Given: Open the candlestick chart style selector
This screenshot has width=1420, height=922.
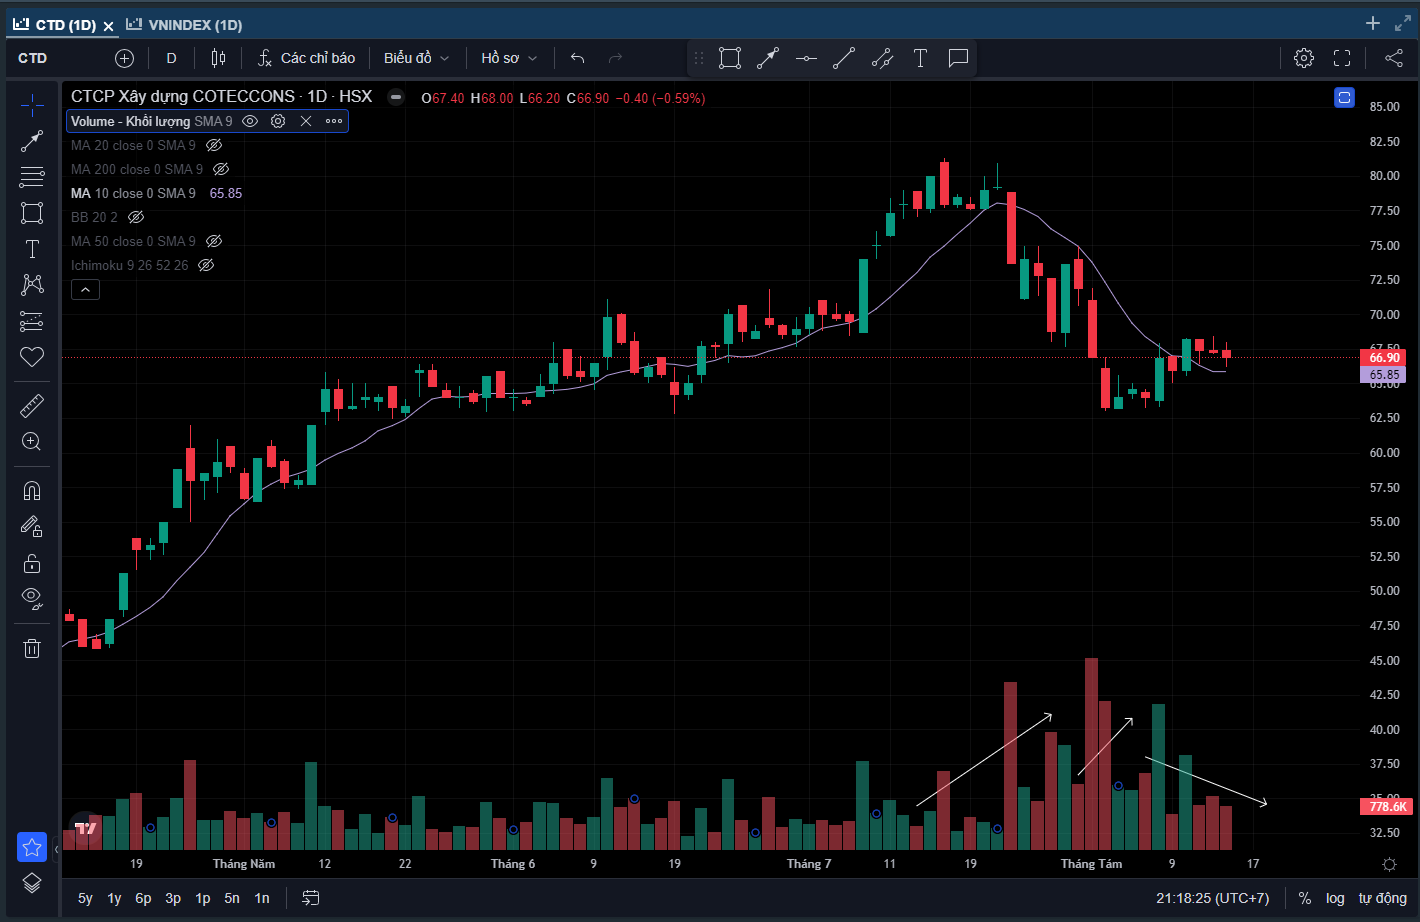Looking at the screenshot, I should click(x=220, y=58).
